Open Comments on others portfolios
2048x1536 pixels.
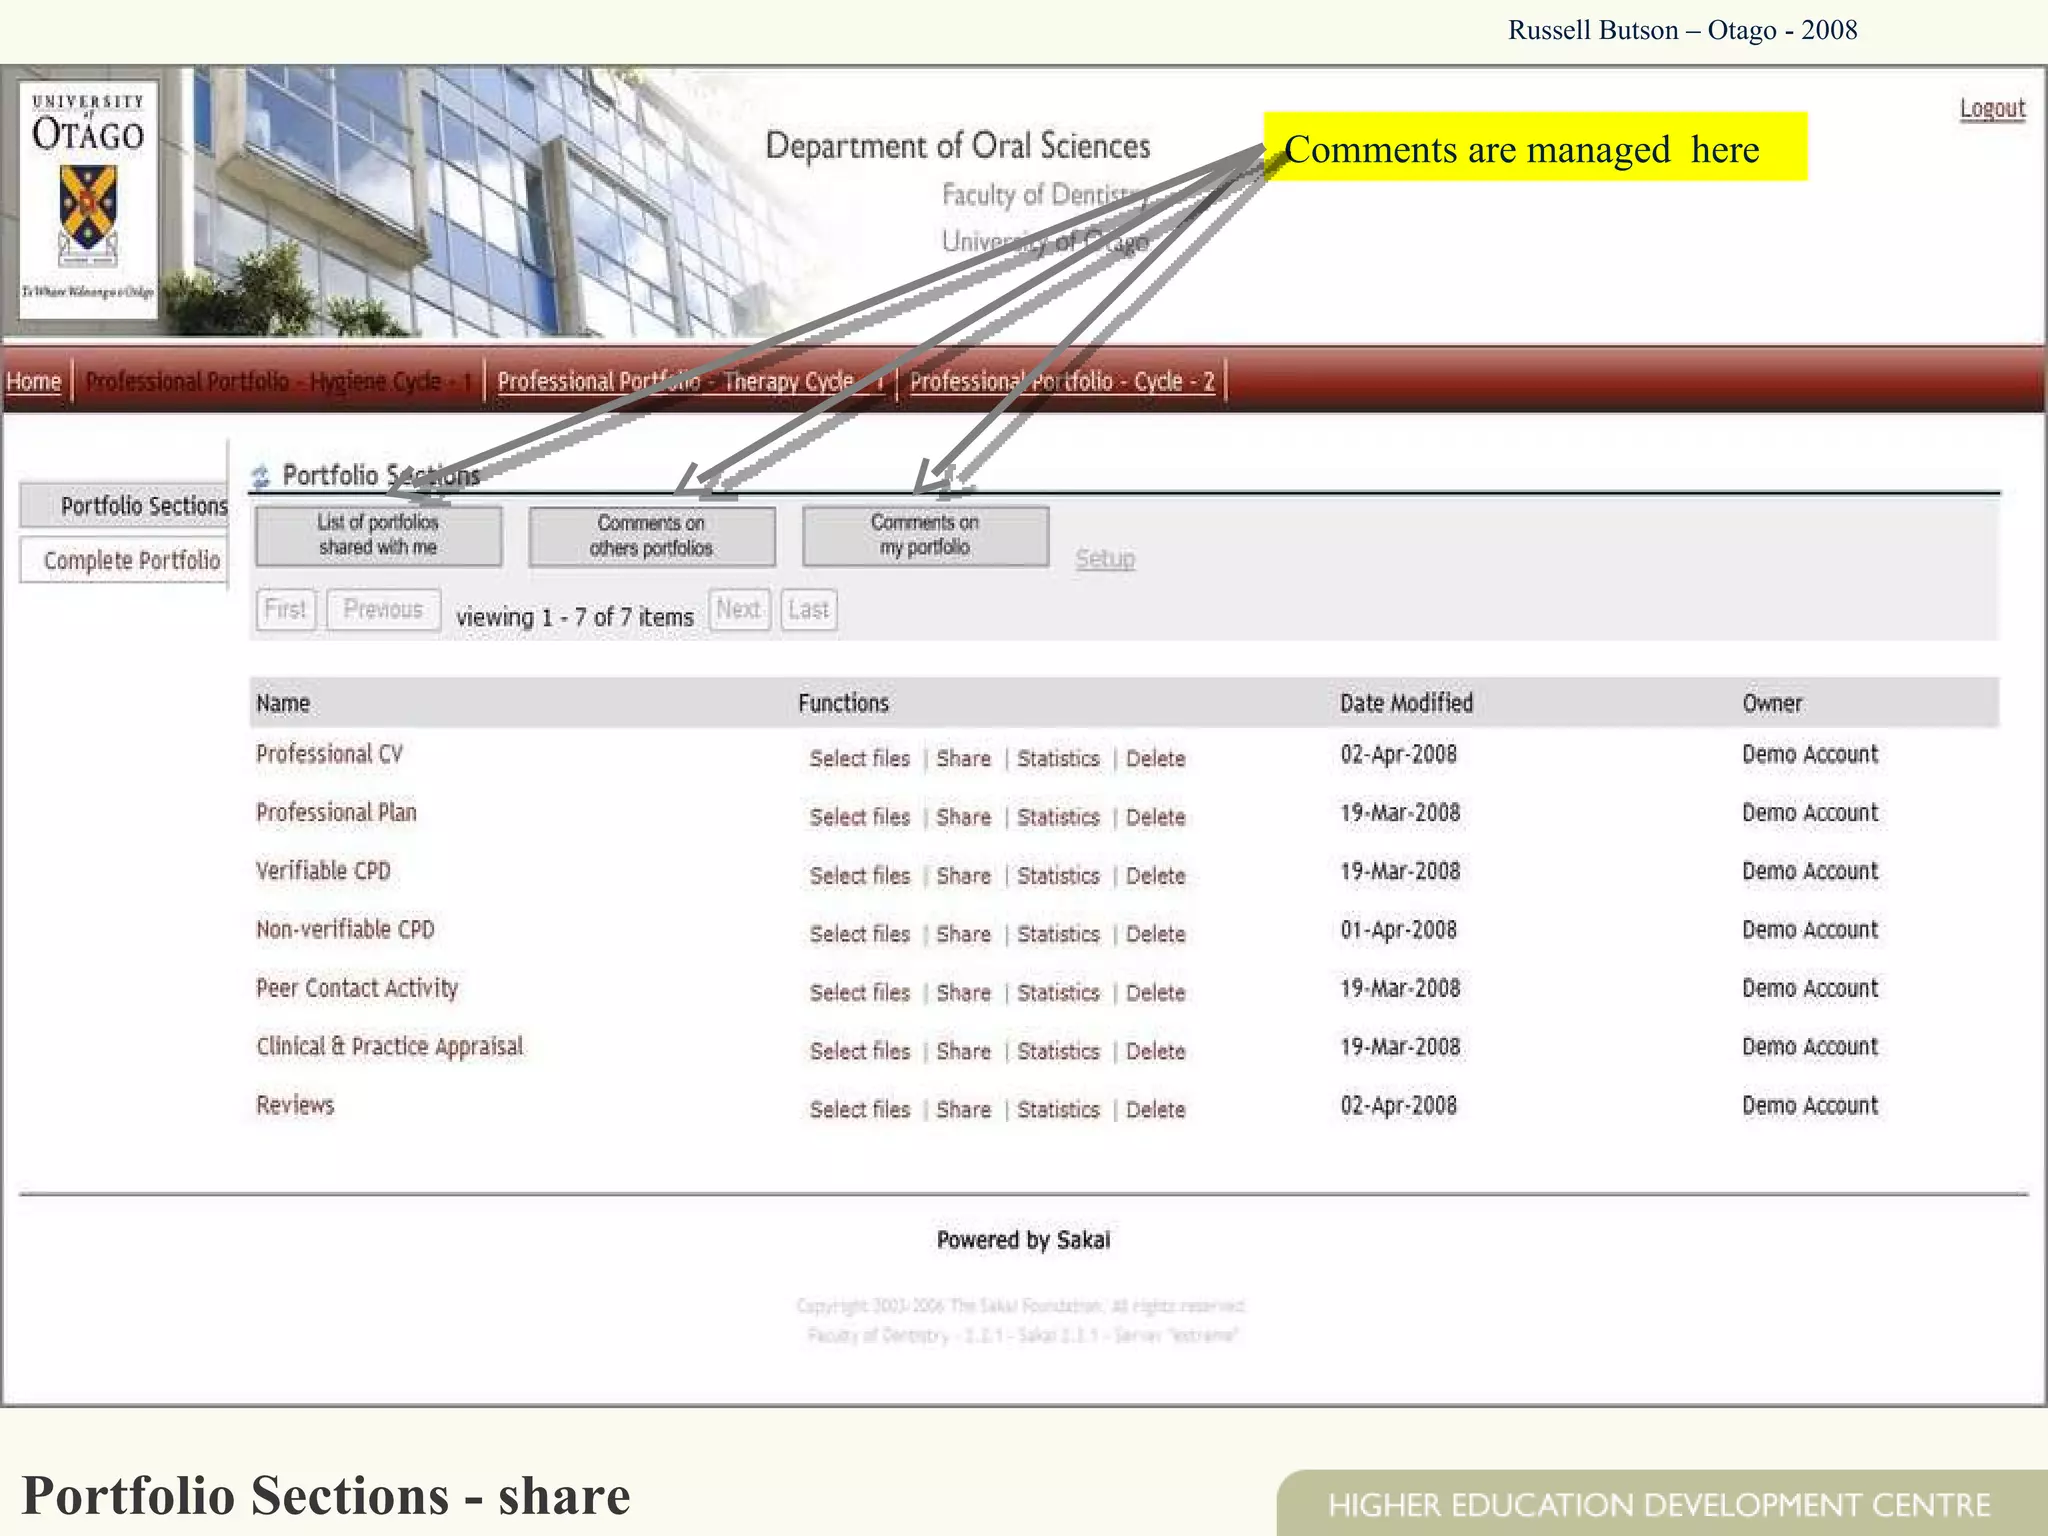(651, 536)
